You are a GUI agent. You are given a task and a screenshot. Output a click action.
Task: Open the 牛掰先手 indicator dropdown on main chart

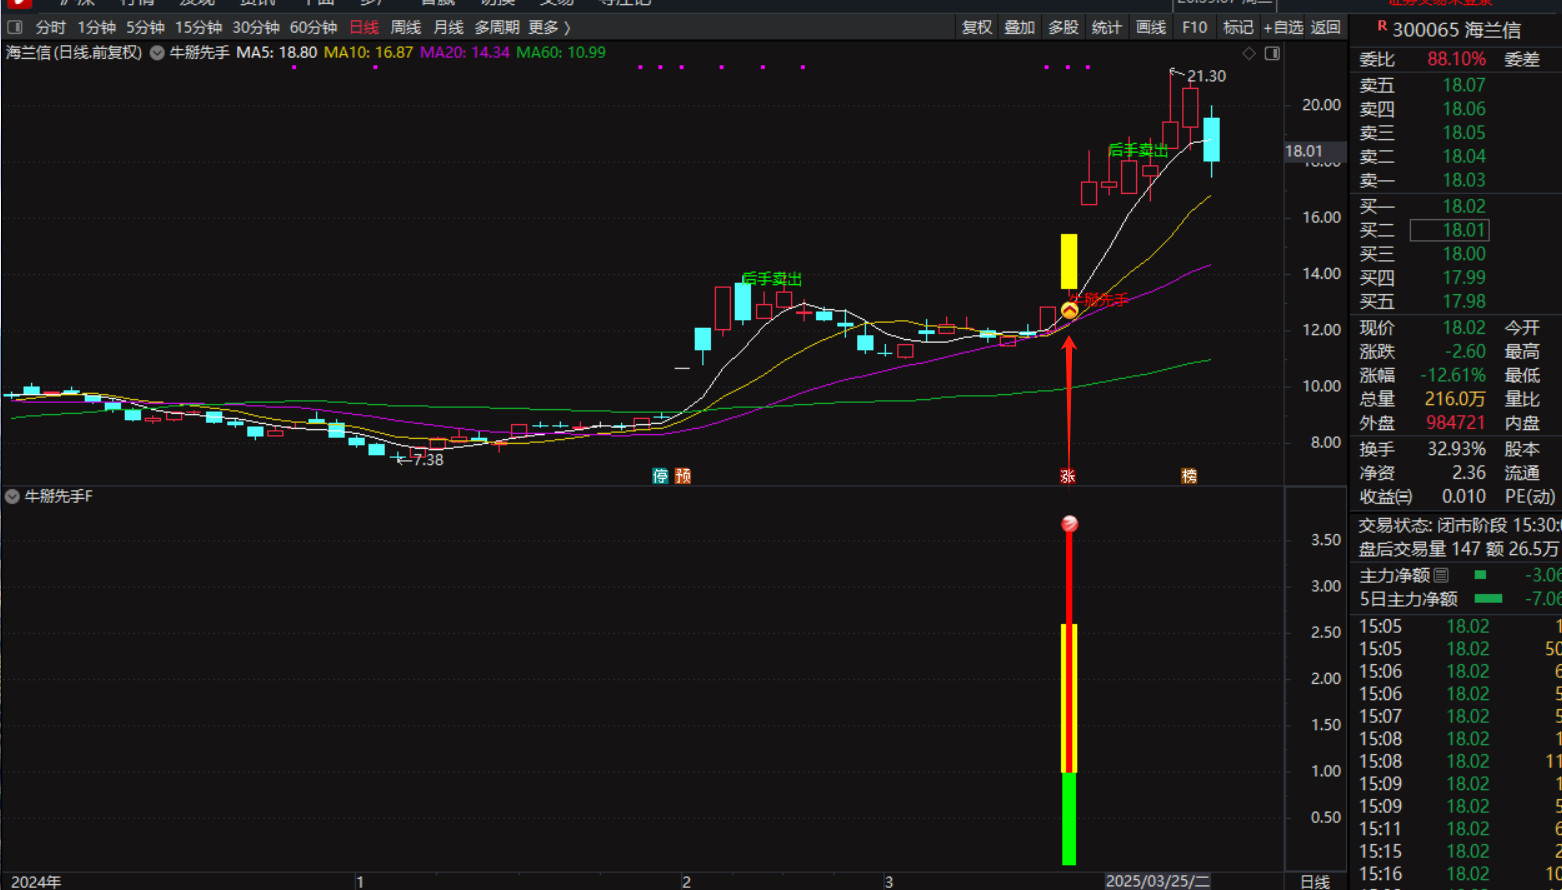point(157,53)
